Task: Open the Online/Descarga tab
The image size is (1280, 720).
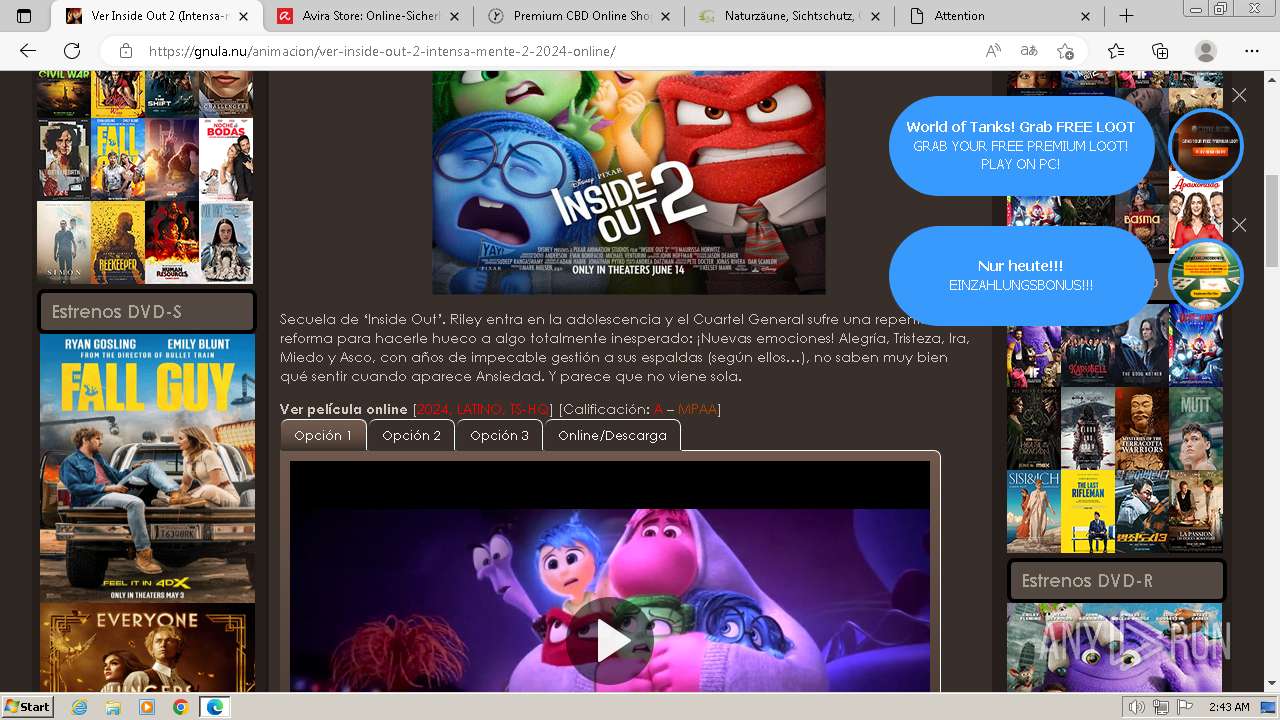Action: click(612, 435)
